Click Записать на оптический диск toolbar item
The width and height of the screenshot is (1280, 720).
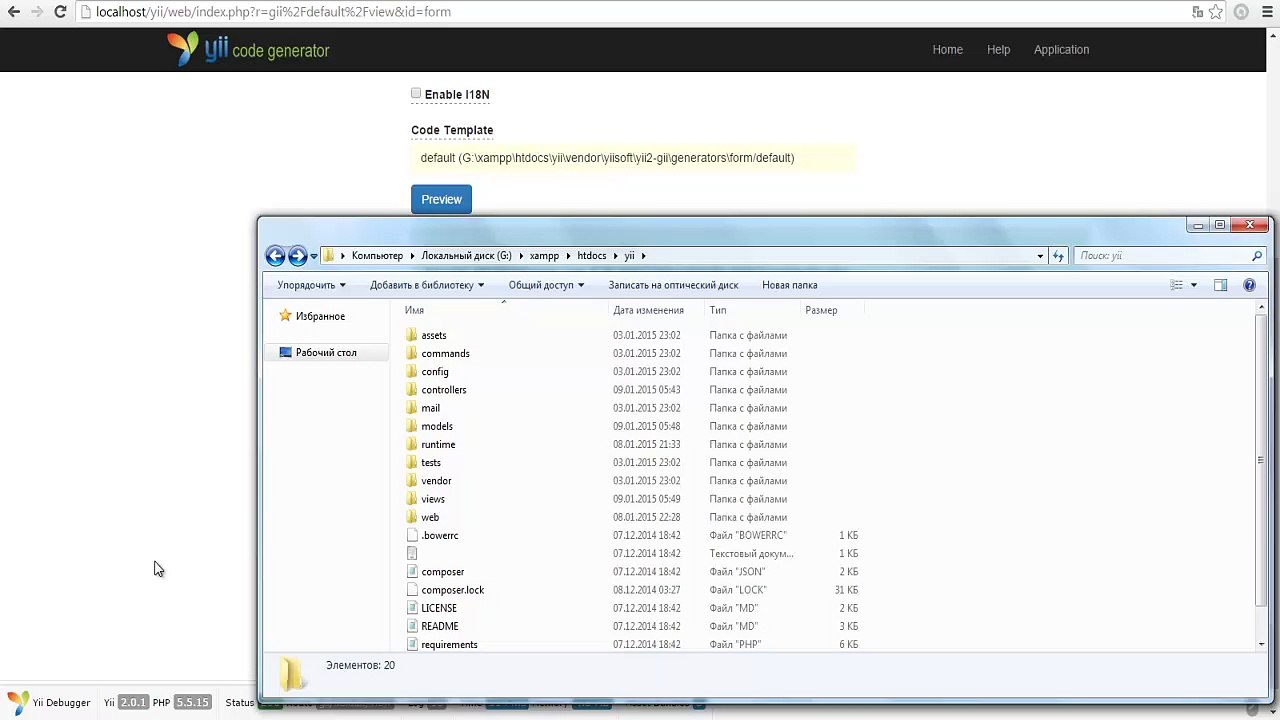pyautogui.click(x=673, y=285)
